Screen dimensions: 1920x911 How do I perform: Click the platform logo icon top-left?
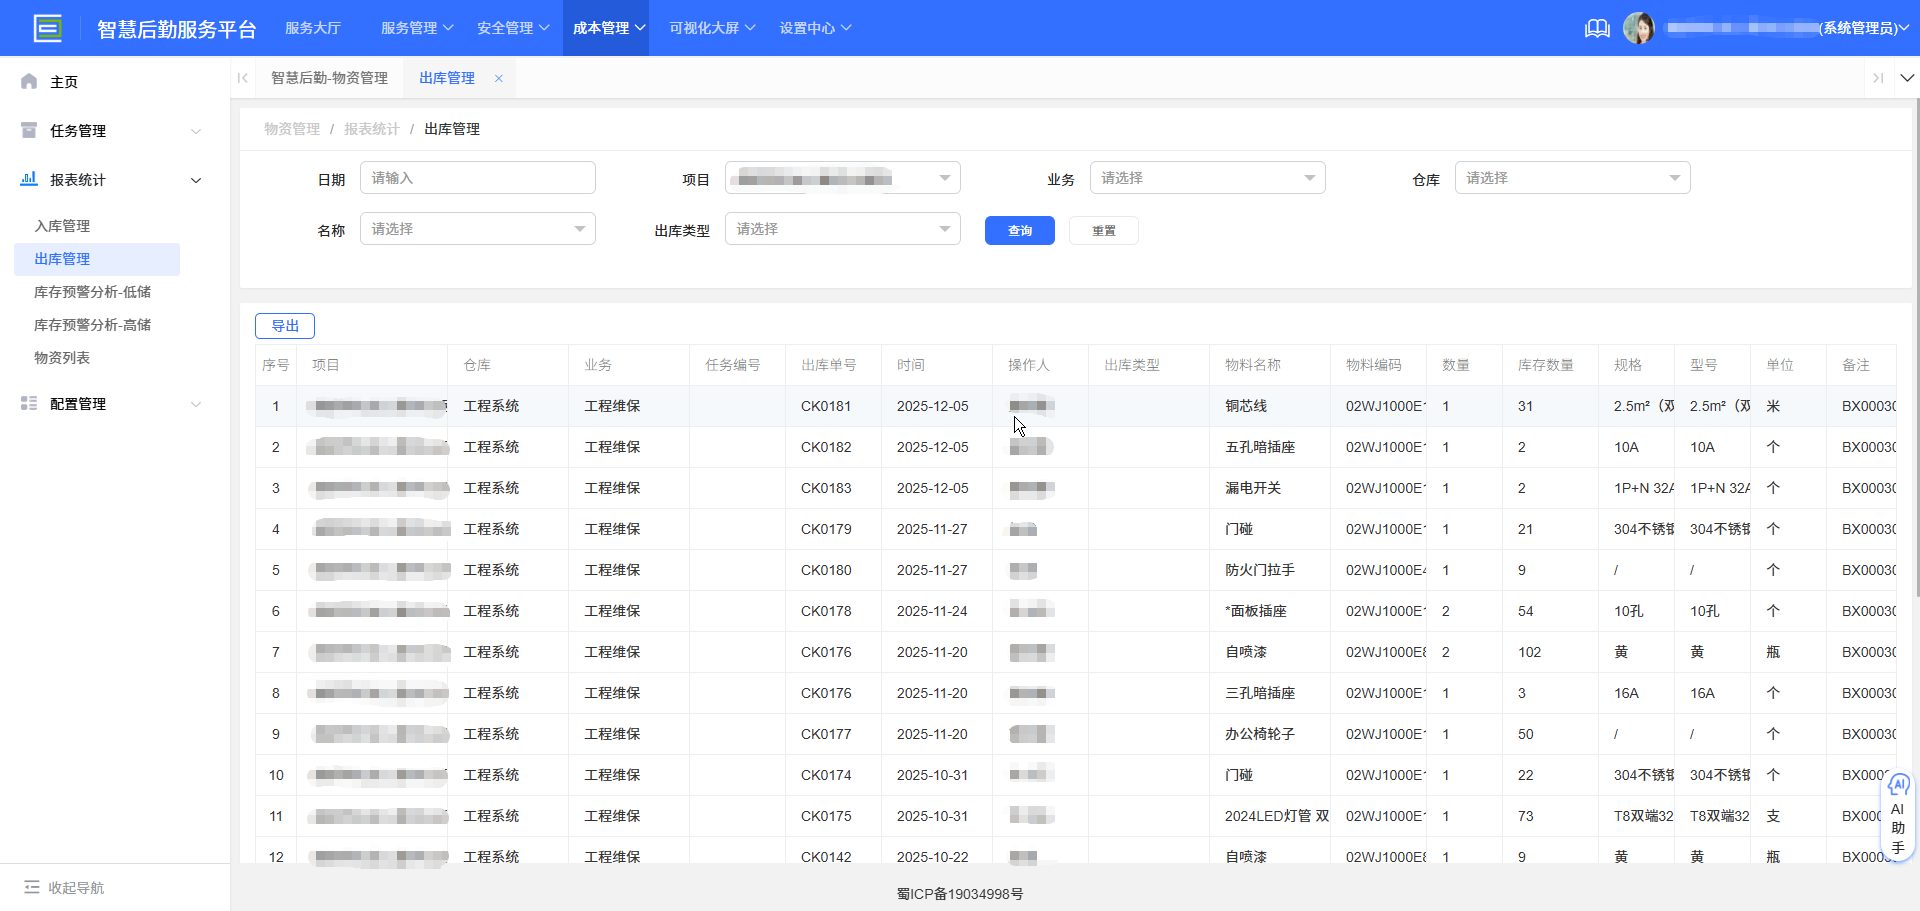pyautogui.click(x=47, y=27)
